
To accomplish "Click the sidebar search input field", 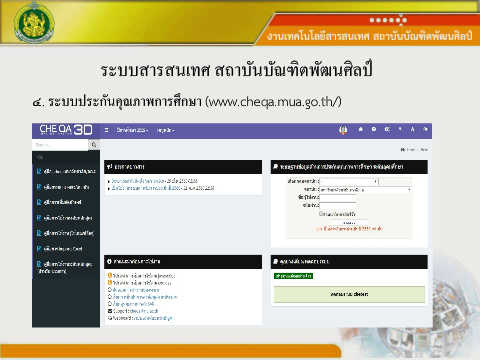I will 61,145.
